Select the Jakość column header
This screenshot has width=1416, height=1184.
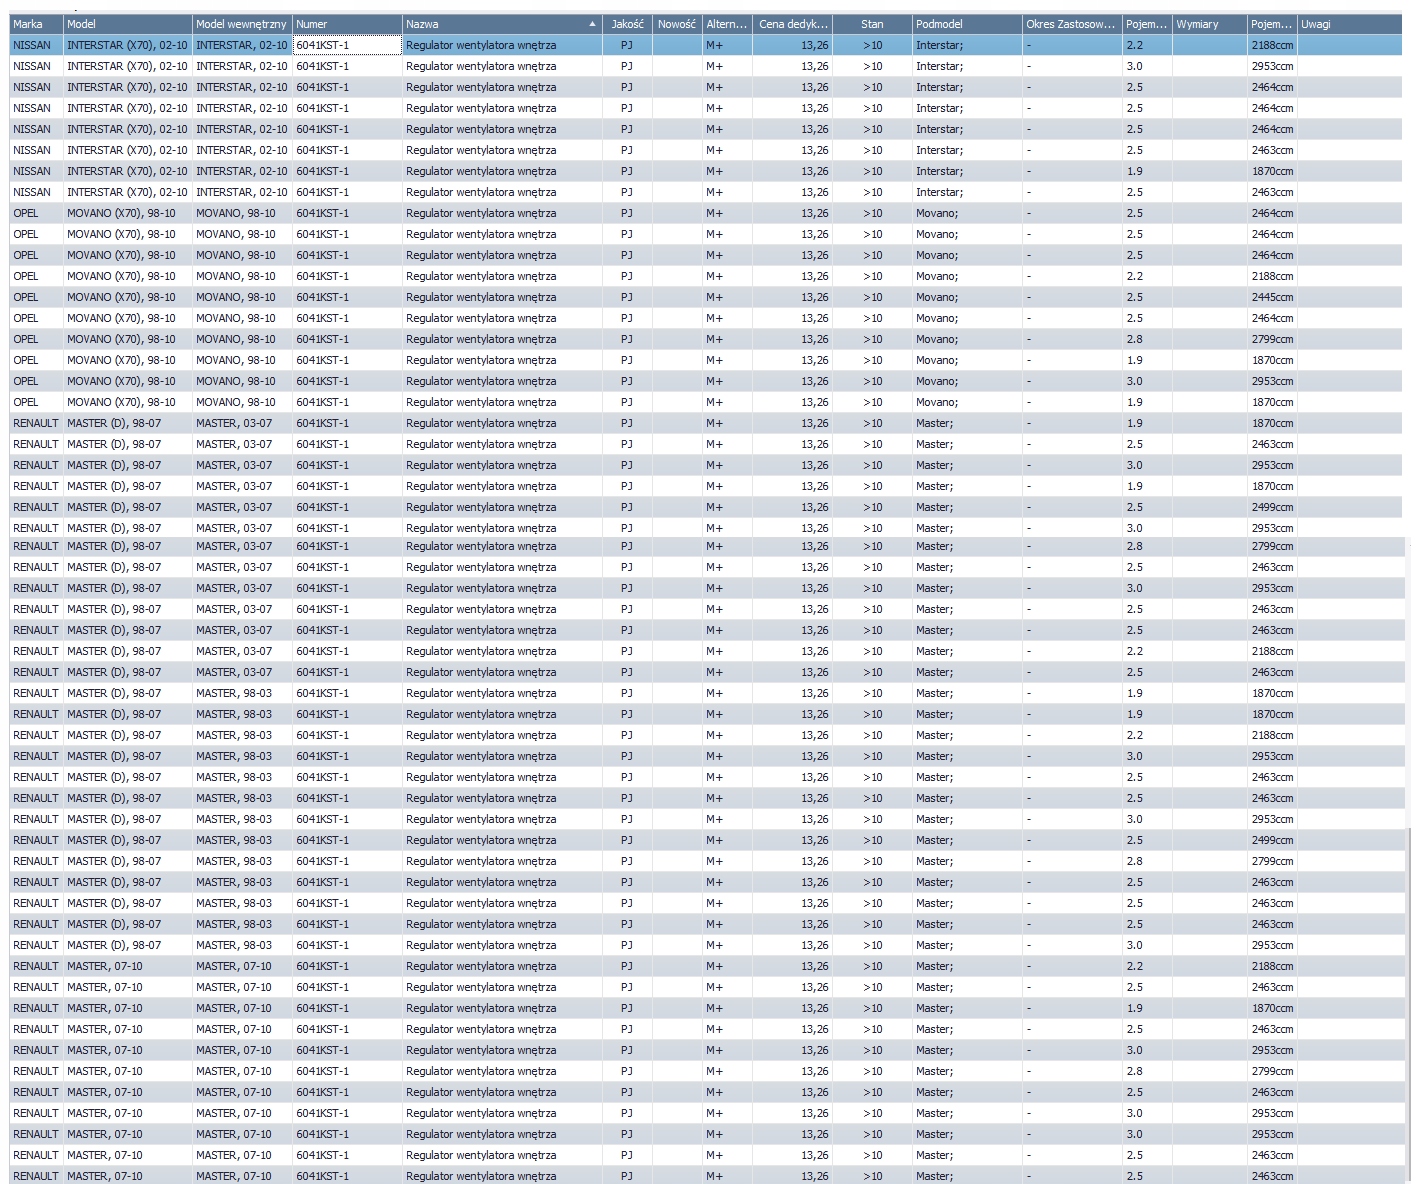pyautogui.click(x=628, y=24)
